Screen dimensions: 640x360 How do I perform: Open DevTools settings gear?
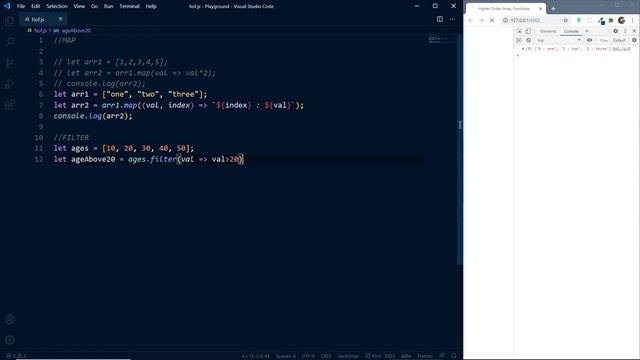[616, 31]
